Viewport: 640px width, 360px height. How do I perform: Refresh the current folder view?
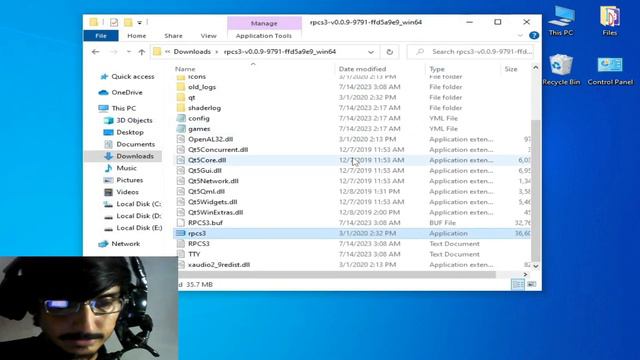click(389, 52)
